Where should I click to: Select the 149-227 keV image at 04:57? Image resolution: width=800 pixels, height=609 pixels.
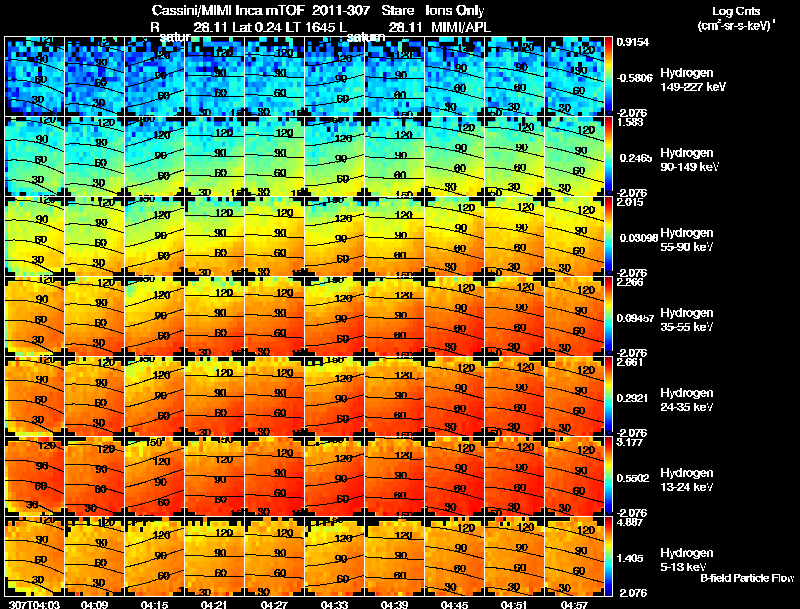(x=574, y=77)
